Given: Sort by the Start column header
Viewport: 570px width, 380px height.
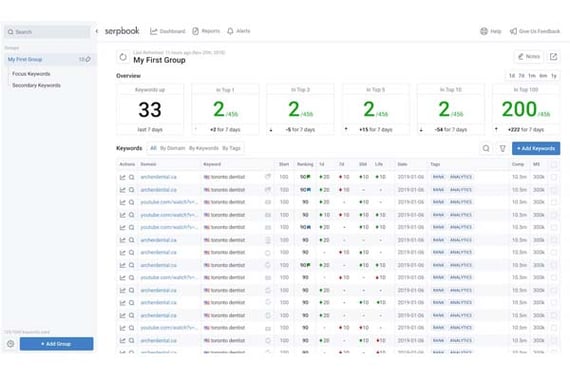Looking at the screenshot, I should click(x=284, y=164).
